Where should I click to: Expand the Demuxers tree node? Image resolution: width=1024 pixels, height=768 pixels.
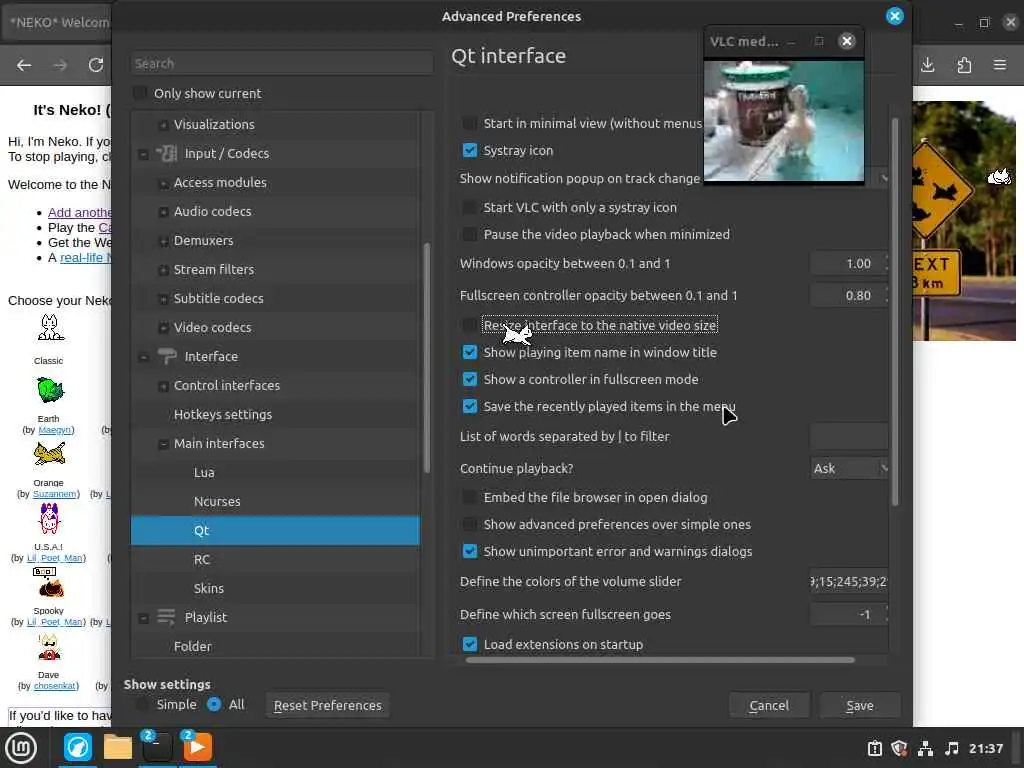coord(163,241)
